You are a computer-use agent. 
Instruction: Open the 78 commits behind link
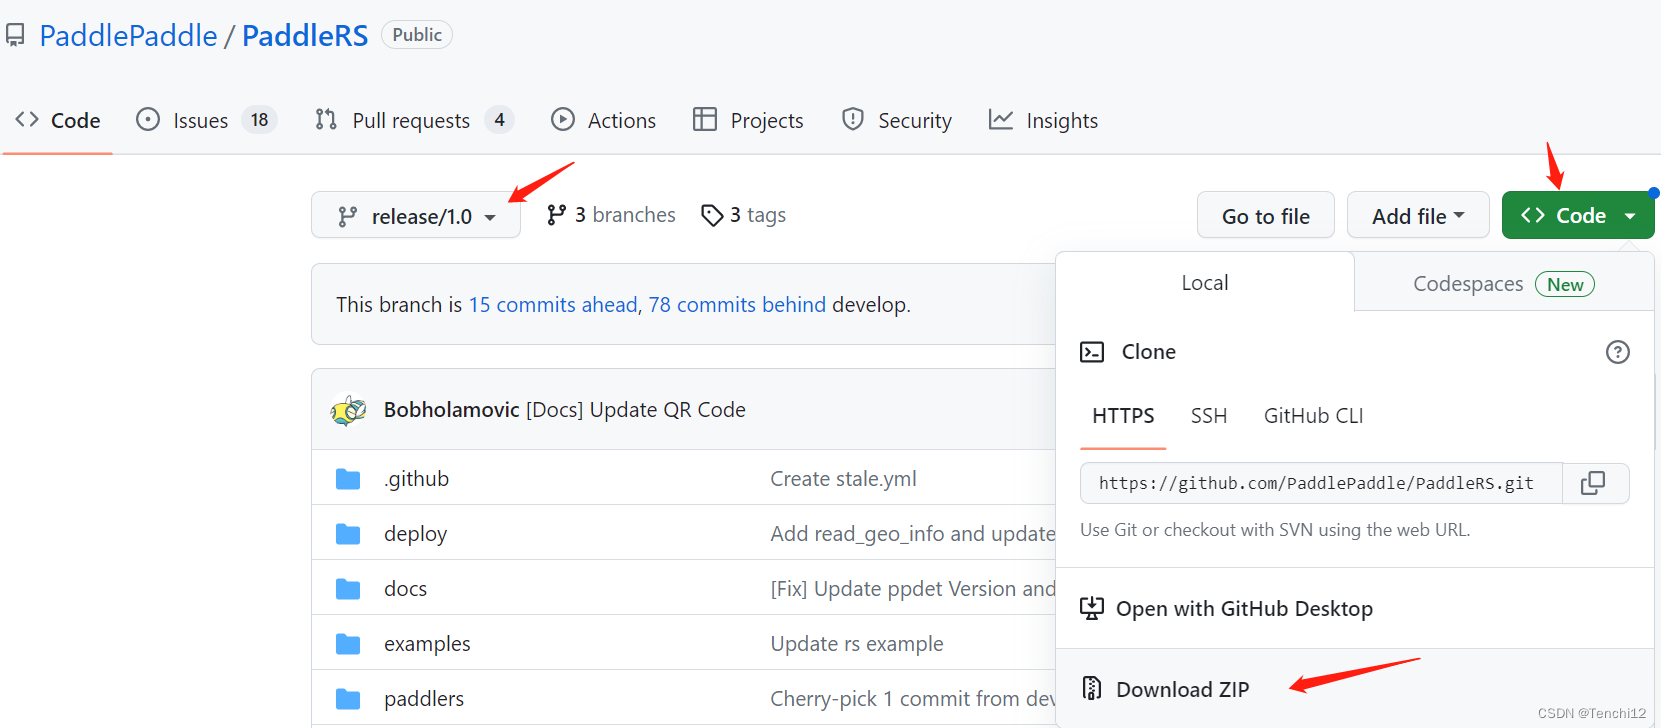737,304
